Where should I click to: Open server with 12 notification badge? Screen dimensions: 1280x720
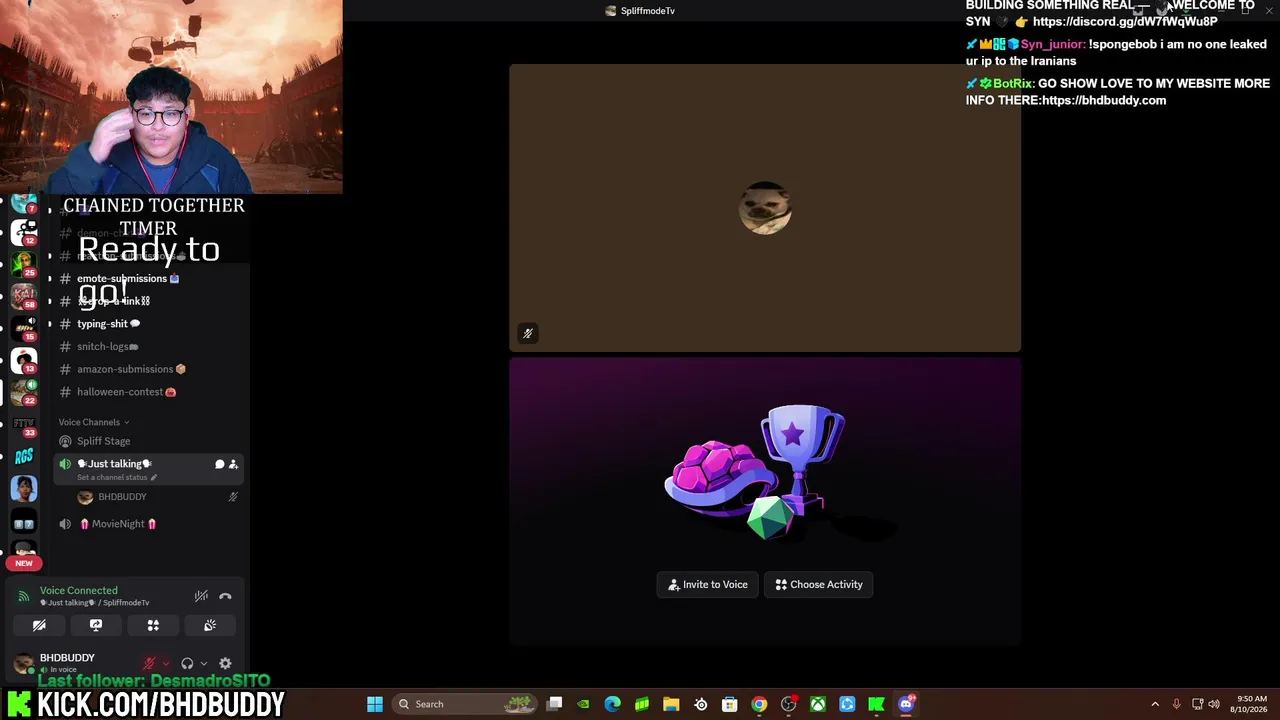(x=24, y=233)
